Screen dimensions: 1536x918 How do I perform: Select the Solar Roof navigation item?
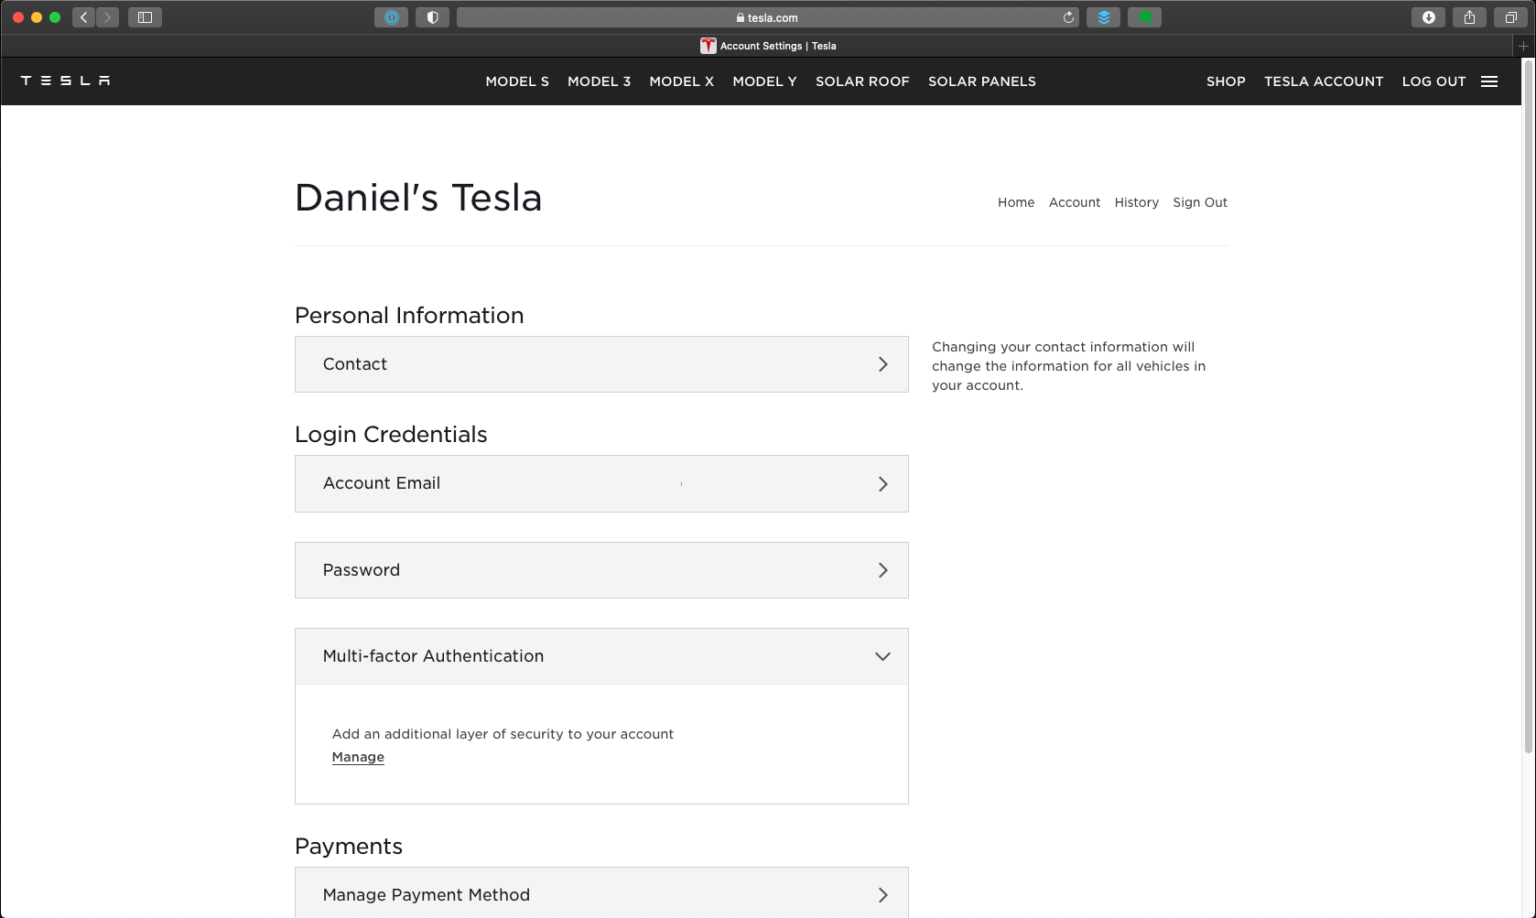tap(861, 81)
